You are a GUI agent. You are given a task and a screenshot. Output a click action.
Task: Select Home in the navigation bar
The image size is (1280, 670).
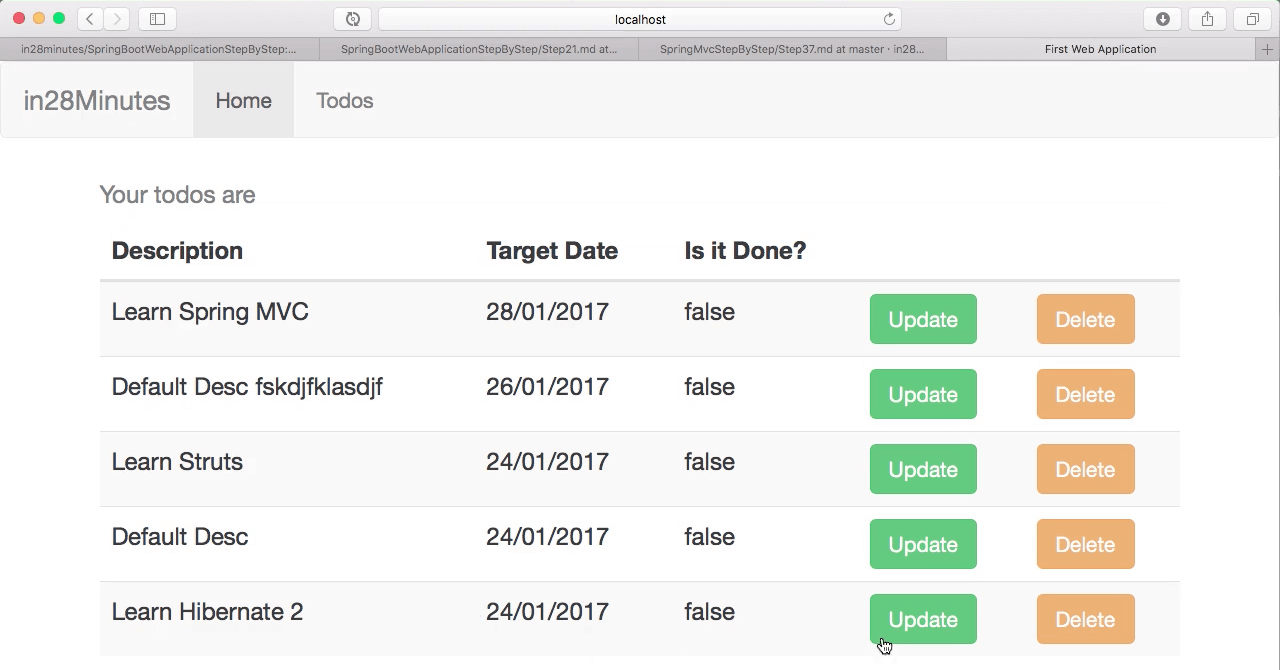click(243, 100)
